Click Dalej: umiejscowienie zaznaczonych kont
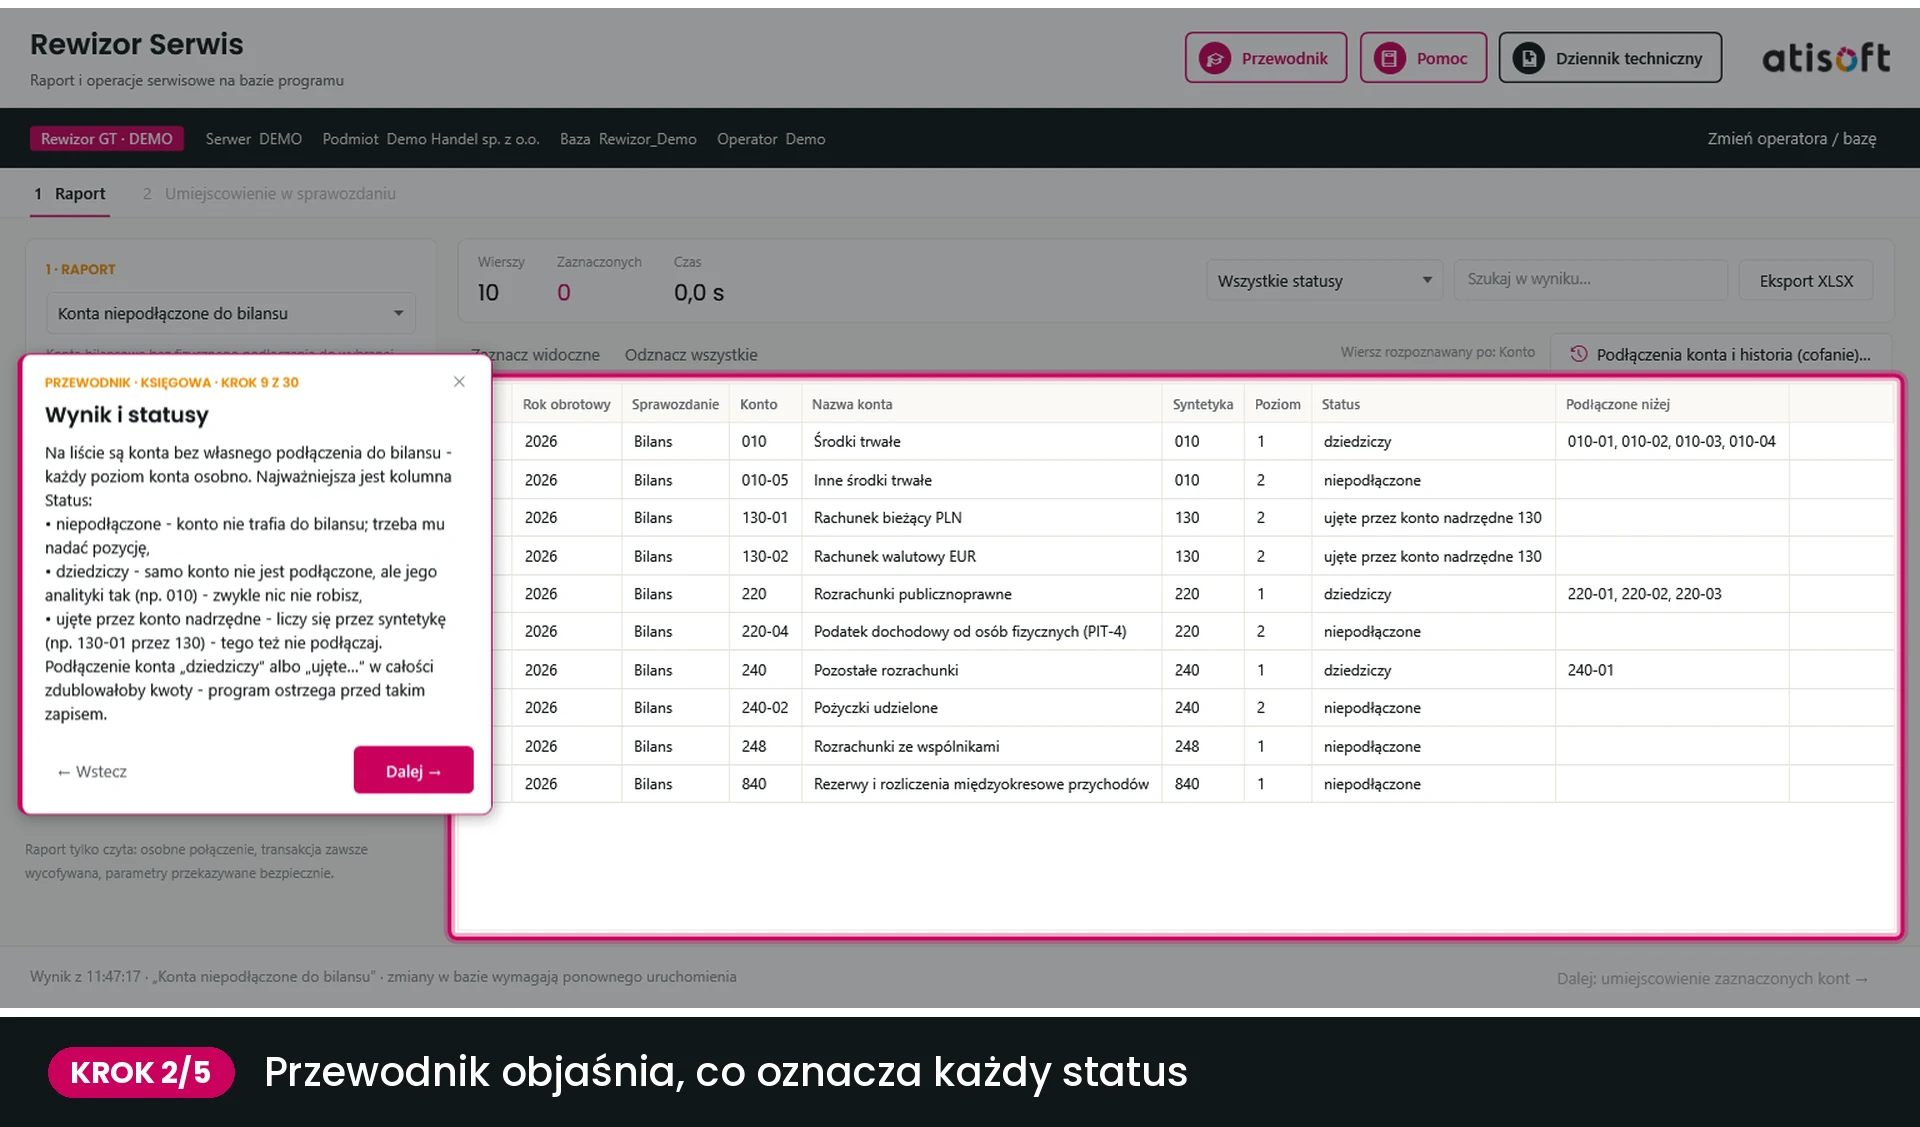Image resolution: width=1920 pixels, height=1127 pixels. pos(1712,978)
